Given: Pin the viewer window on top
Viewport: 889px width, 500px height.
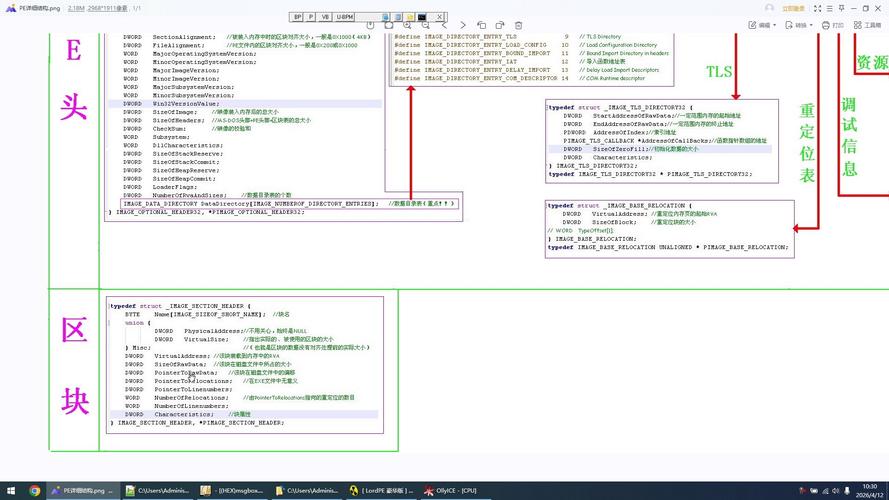Looking at the screenshot, I should 841,9.
